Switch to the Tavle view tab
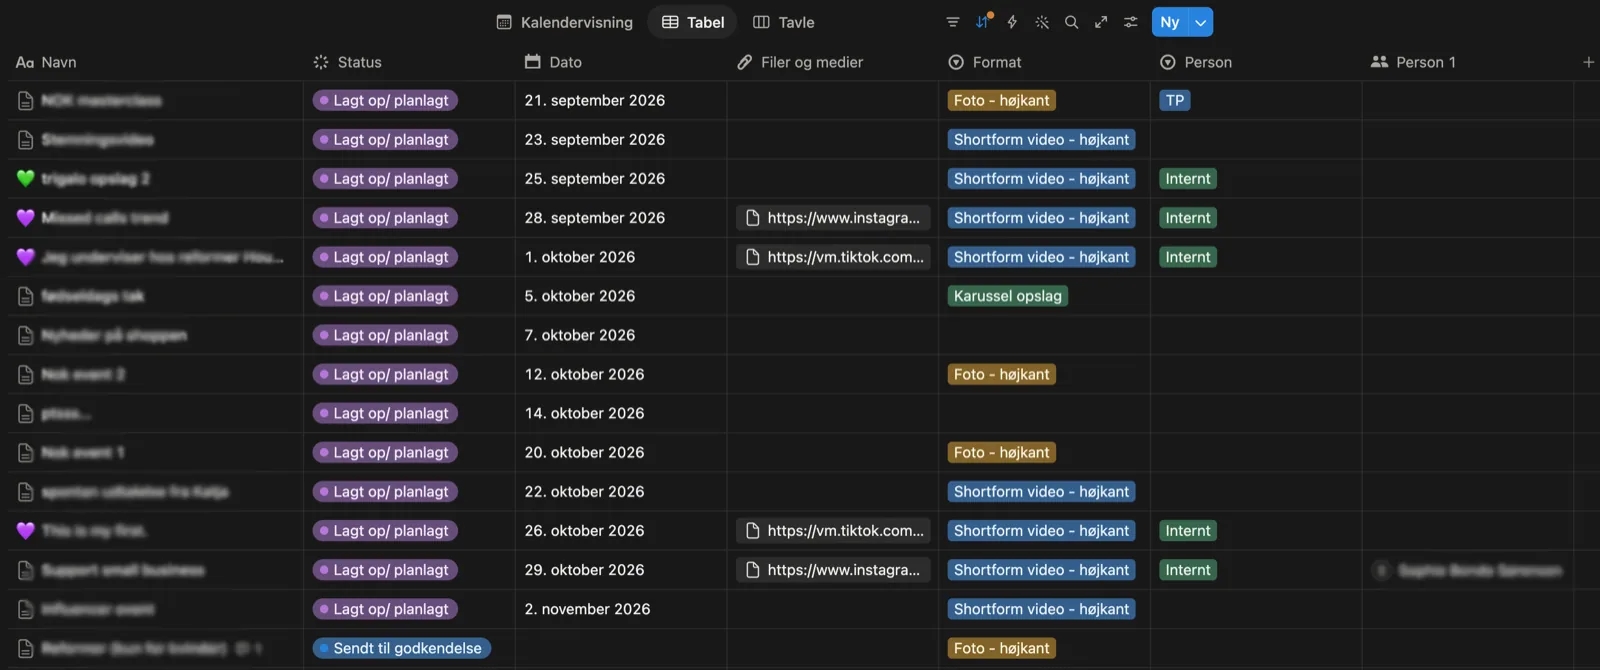 (x=784, y=22)
